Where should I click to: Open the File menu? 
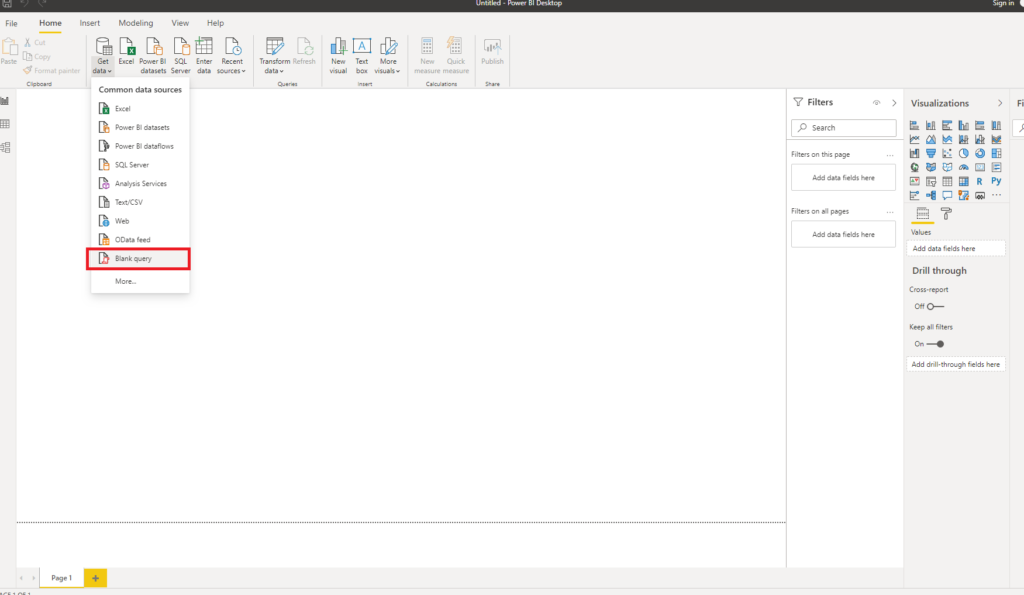12,23
